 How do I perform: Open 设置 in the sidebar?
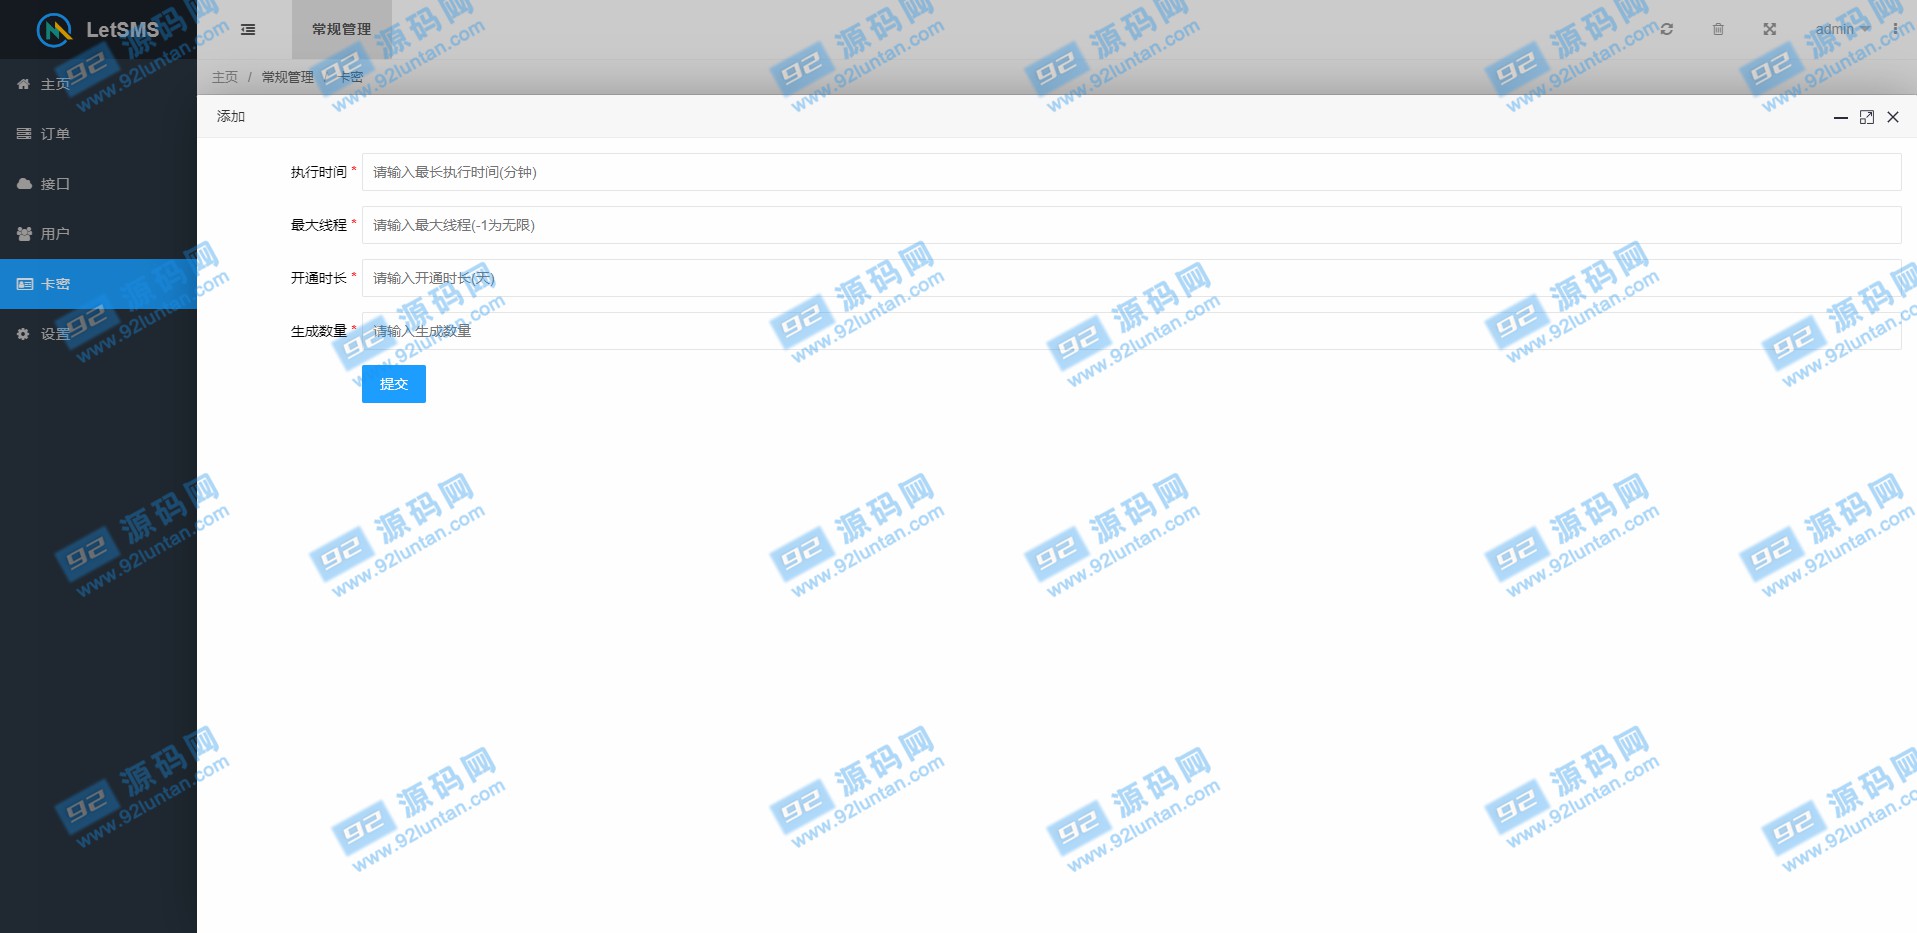pyautogui.click(x=98, y=334)
